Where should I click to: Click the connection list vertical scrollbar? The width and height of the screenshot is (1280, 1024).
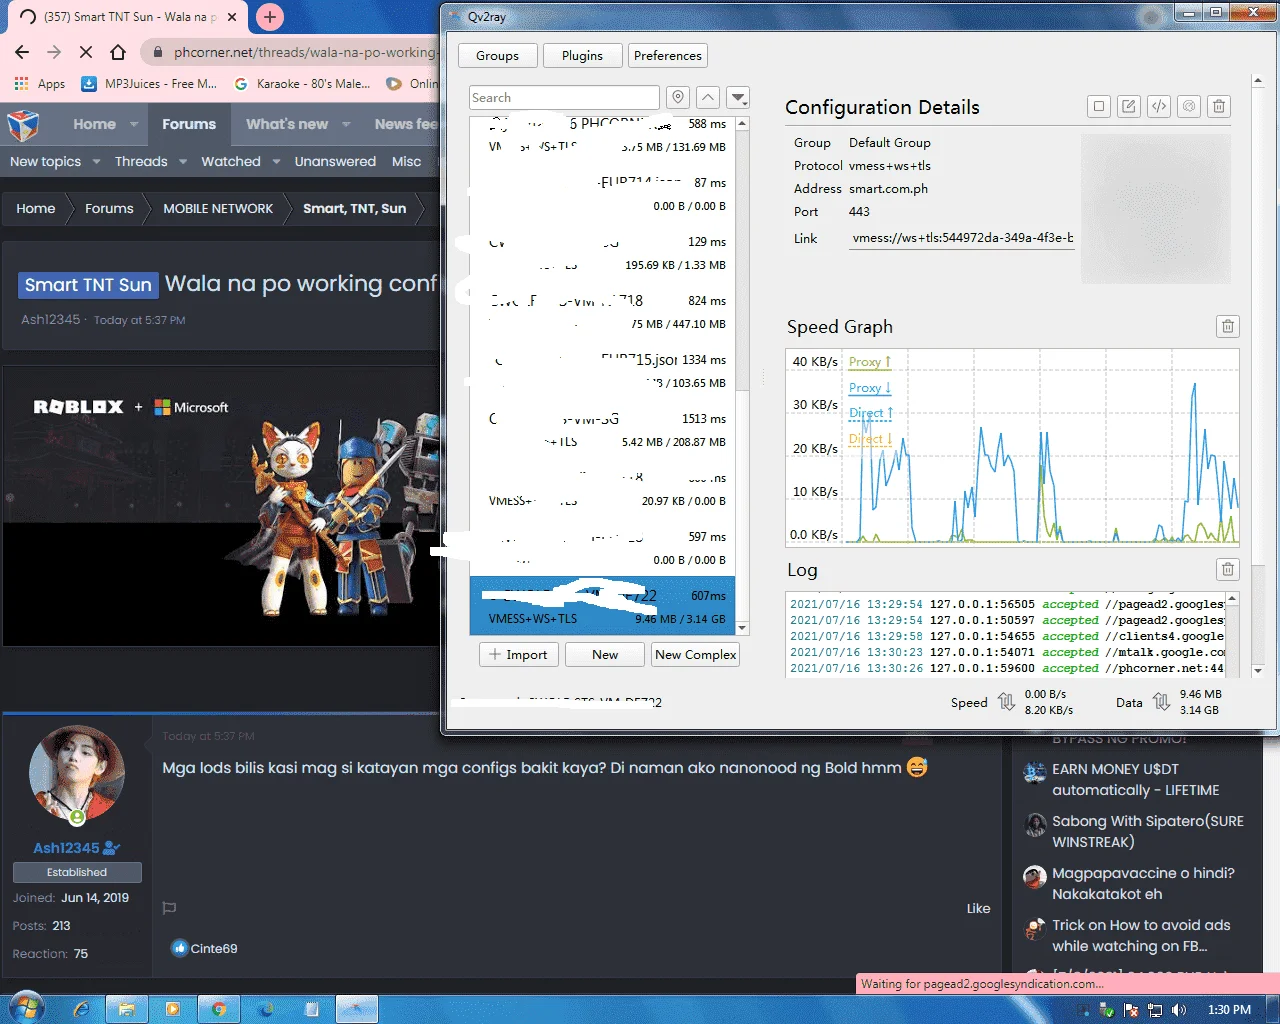coord(742,375)
